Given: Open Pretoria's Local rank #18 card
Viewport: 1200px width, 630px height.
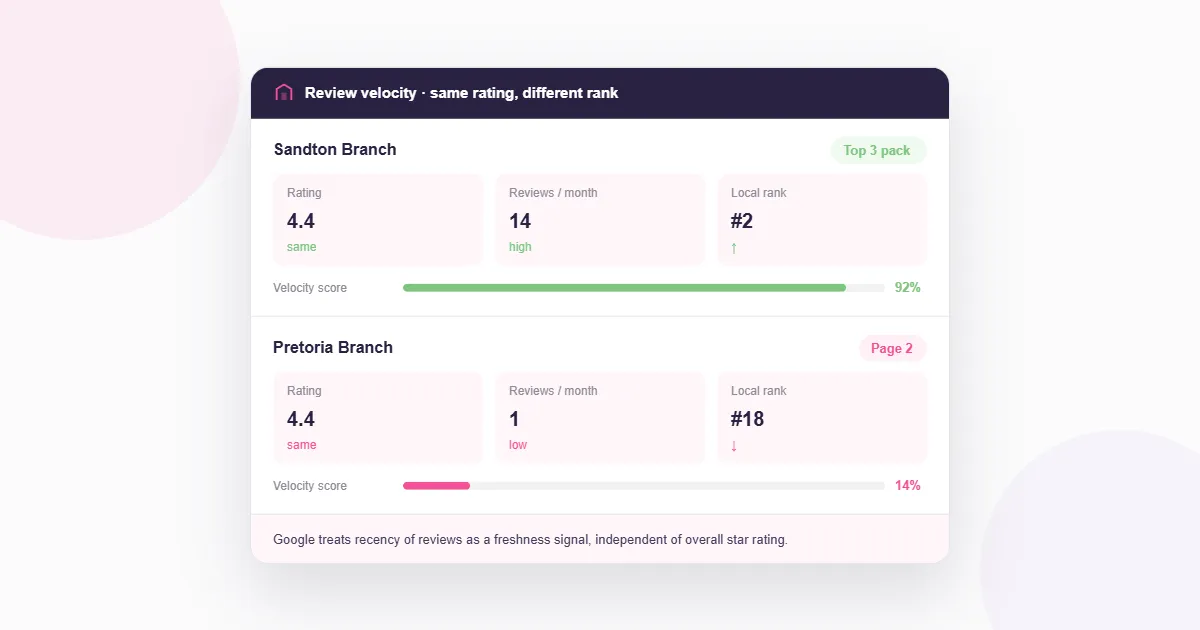Looking at the screenshot, I should click(x=822, y=418).
